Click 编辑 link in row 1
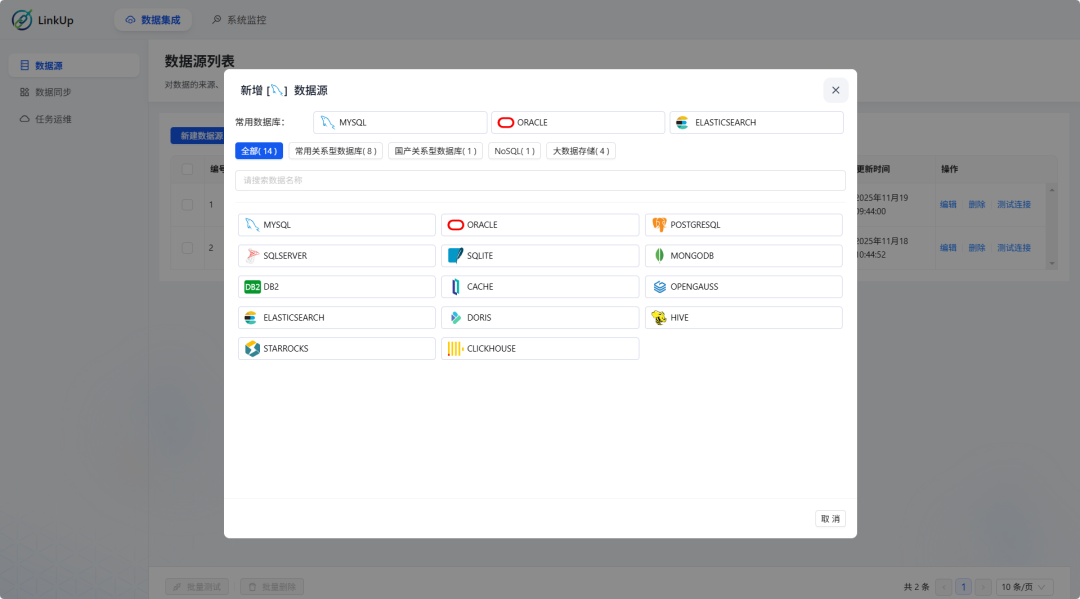Viewport: 1080px width, 599px height. click(948, 204)
